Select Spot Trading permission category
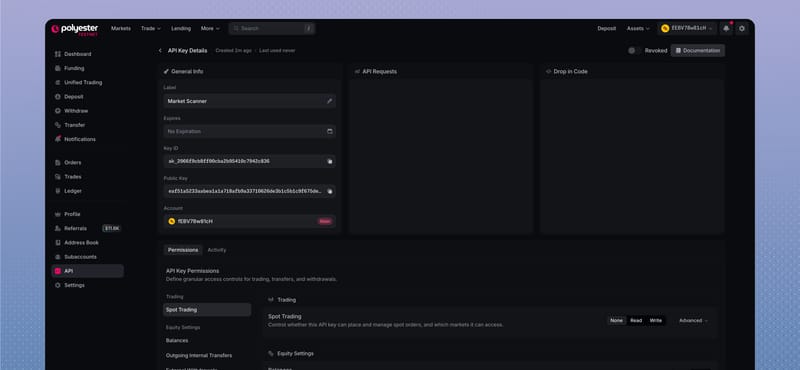The width and height of the screenshot is (800, 370). [x=207, y=310]
